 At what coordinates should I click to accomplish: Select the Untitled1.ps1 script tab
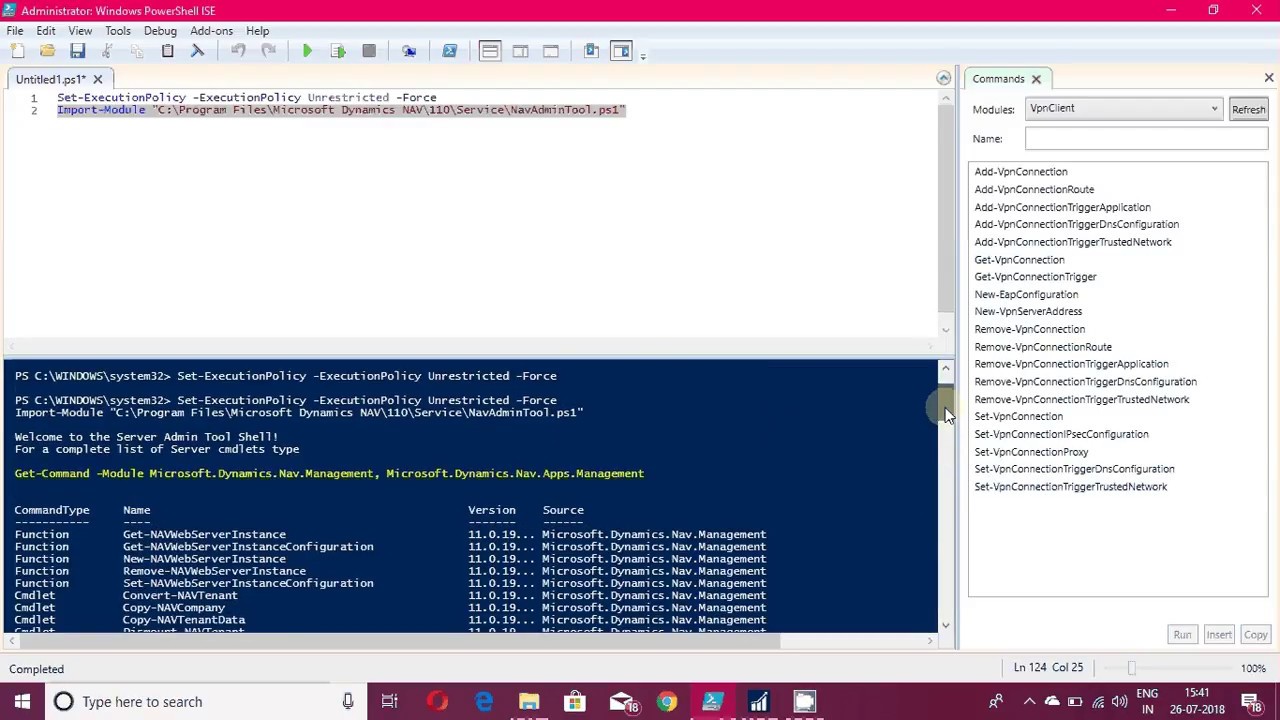pos(50,79)
